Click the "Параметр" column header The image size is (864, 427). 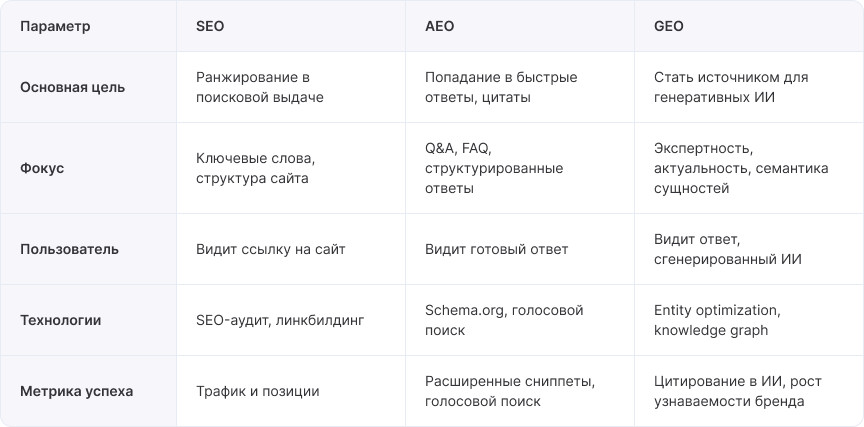click(x=55, y=27)
